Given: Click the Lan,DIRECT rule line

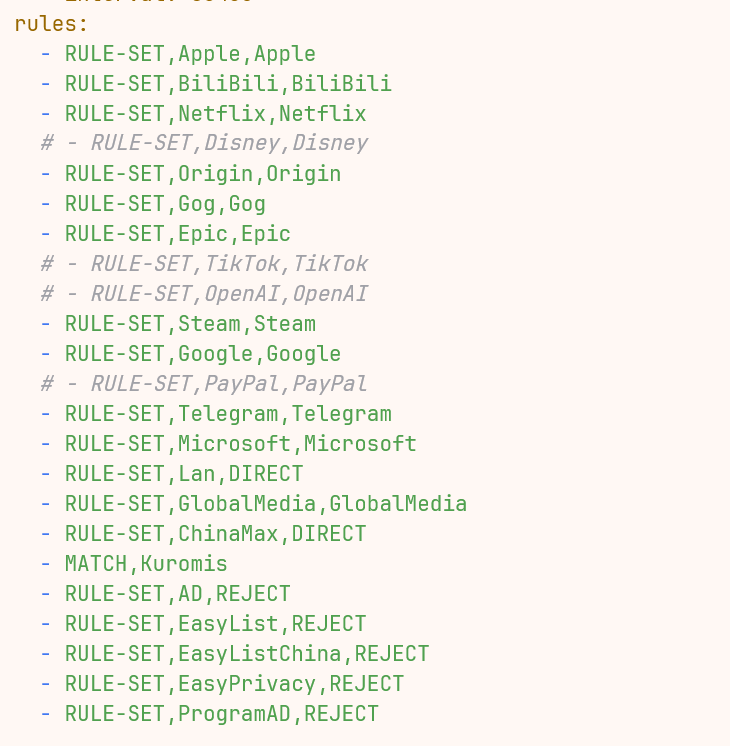Looking at the screenshot, I should [x=172, y=473].
